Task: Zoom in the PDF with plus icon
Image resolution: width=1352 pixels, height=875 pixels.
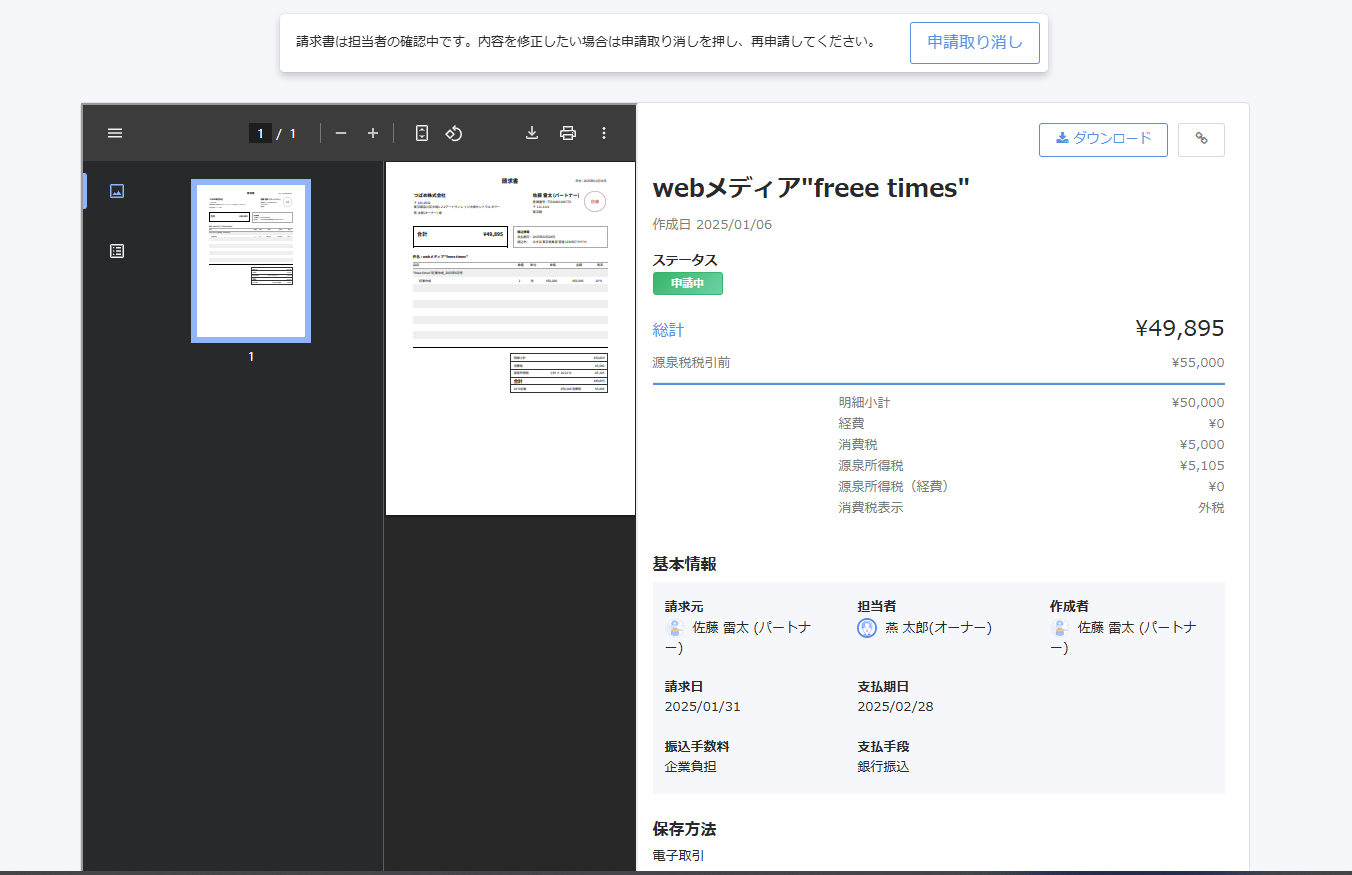Action: coord(373,133)
